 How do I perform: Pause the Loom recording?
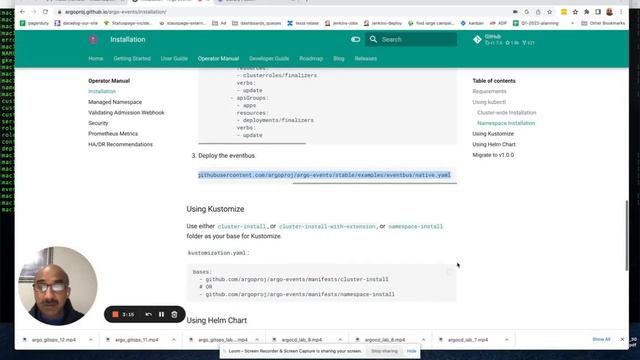pyautogui.click(x=161, y=315)
